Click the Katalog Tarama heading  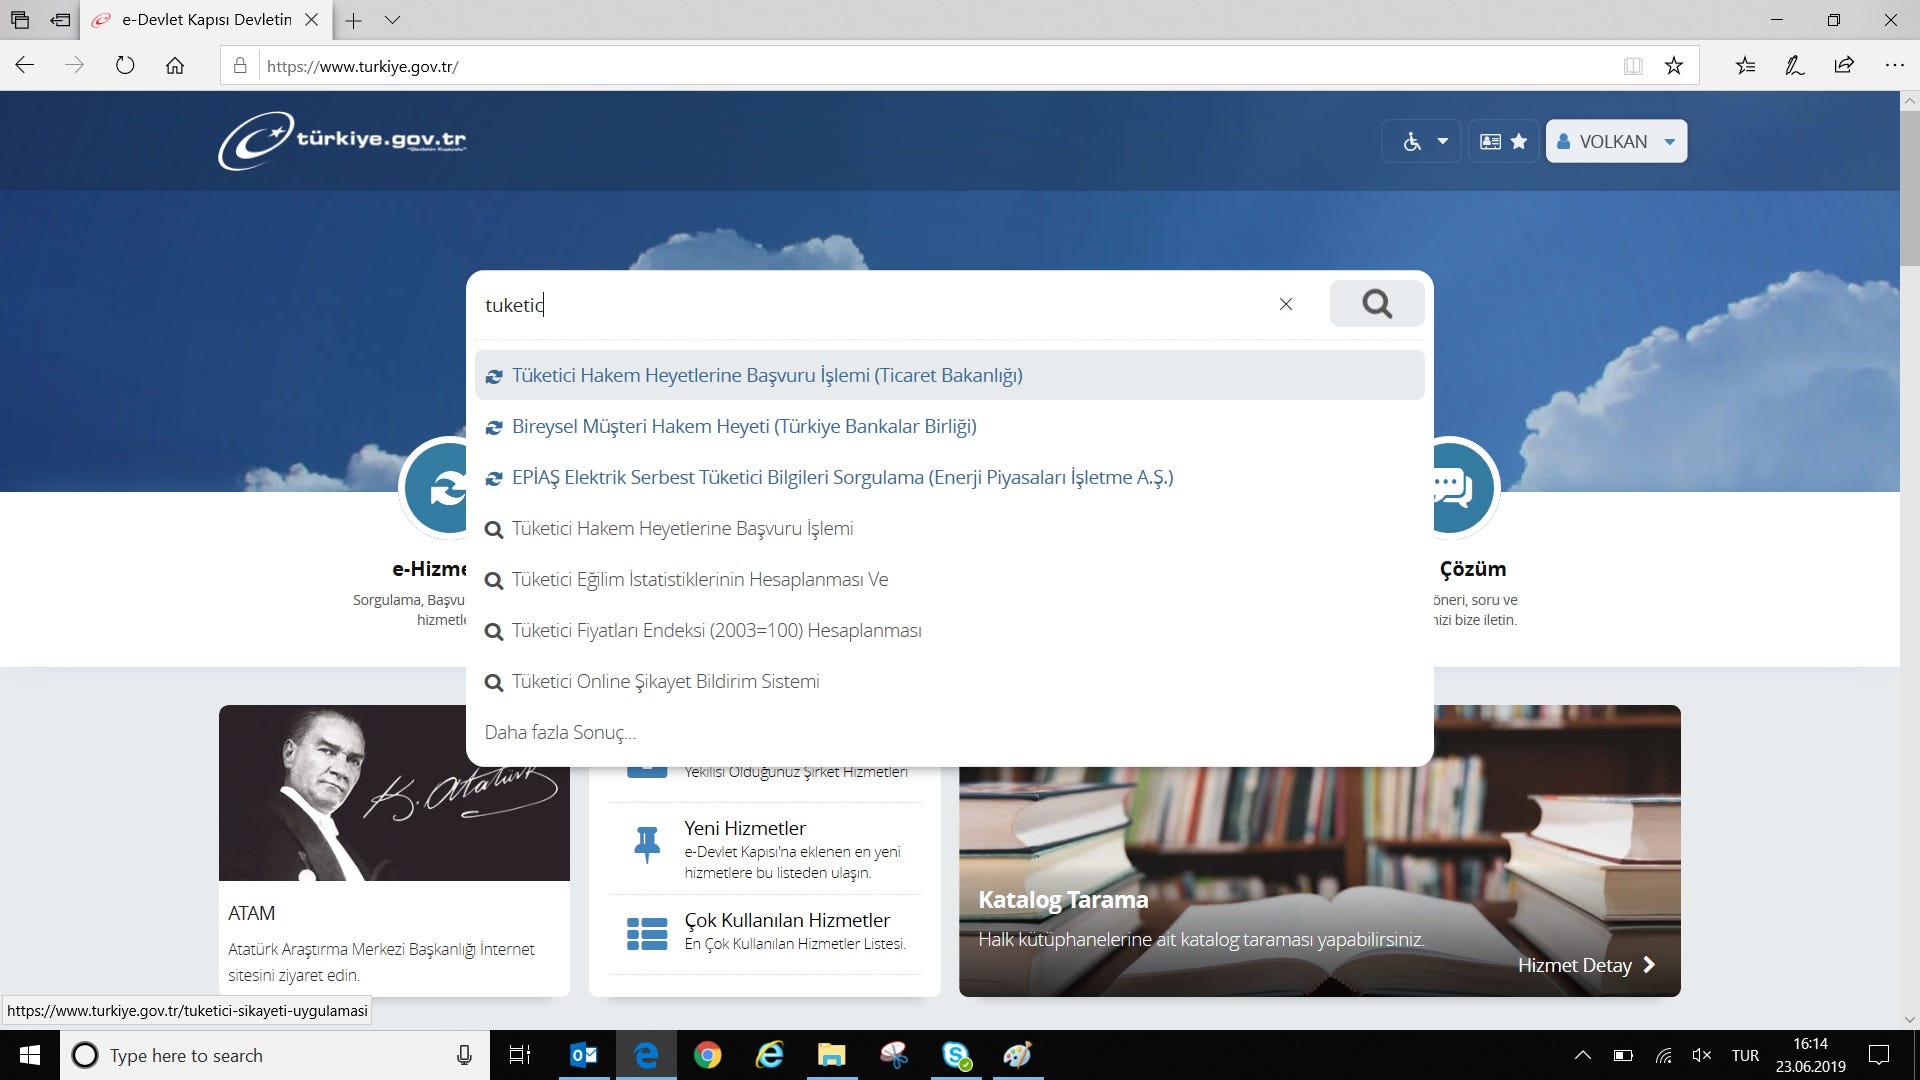[1063, 899]
